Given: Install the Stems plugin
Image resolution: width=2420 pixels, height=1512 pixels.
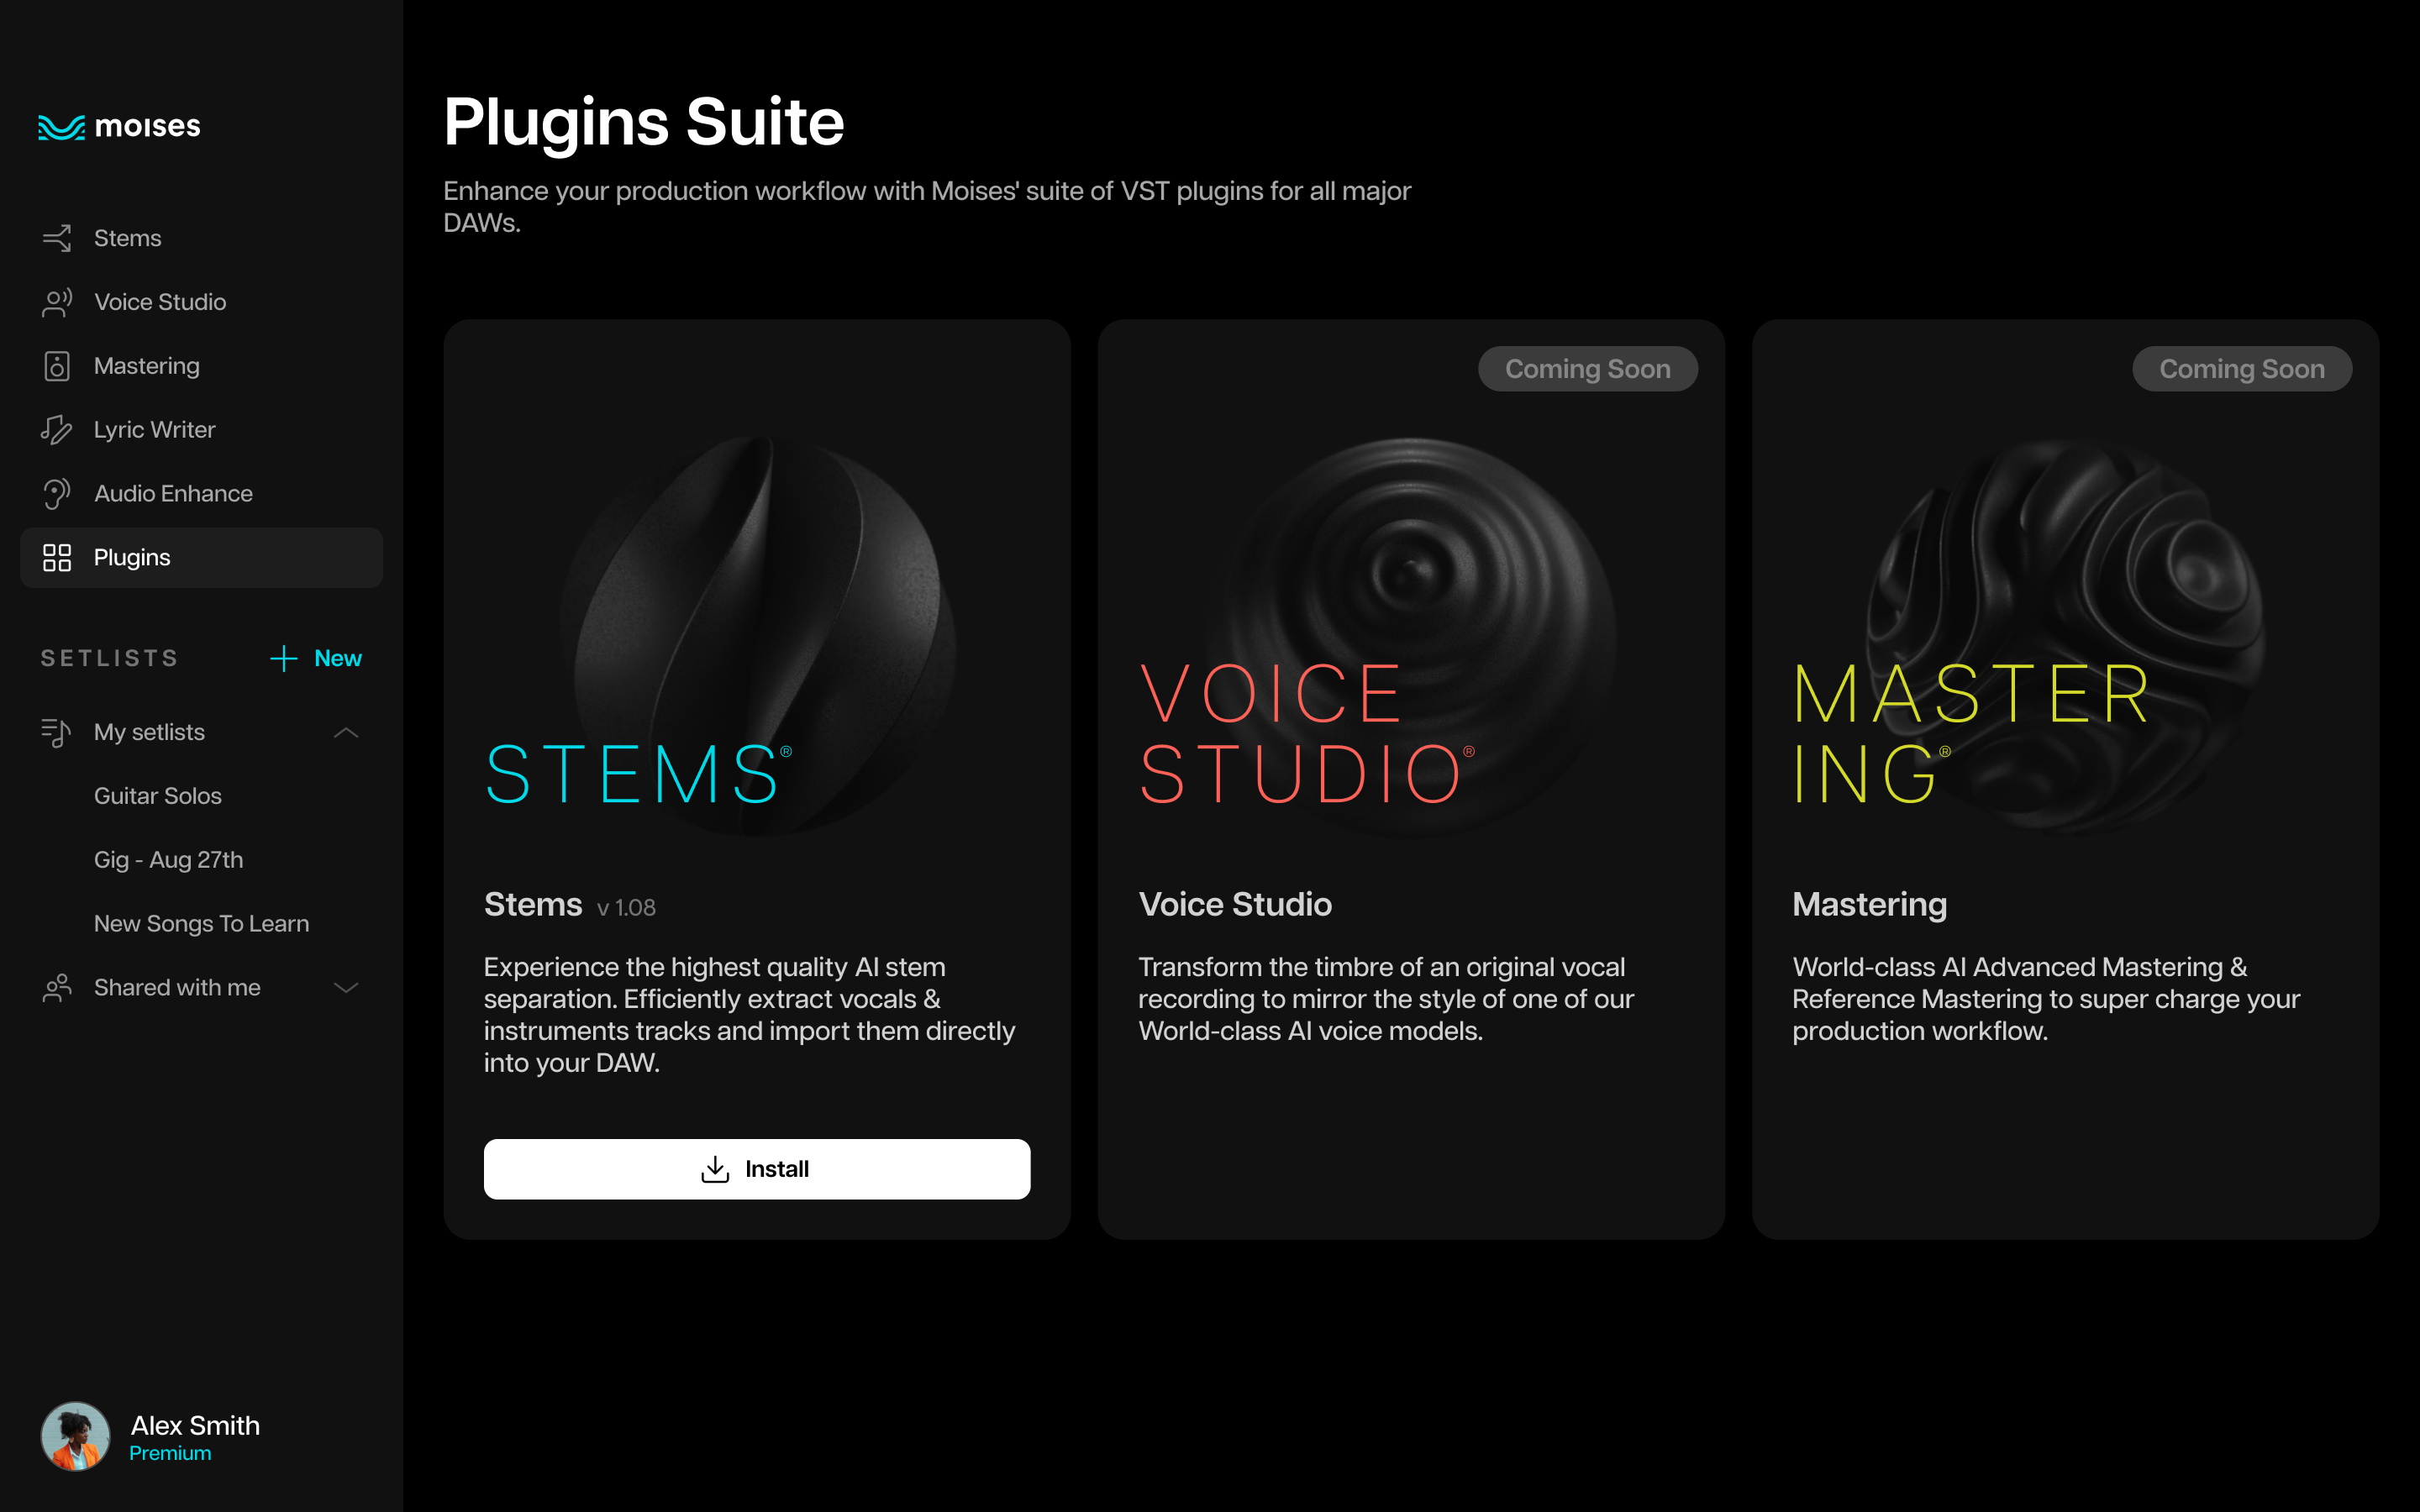Looking at the screenshot, I should coord(757,1169).
